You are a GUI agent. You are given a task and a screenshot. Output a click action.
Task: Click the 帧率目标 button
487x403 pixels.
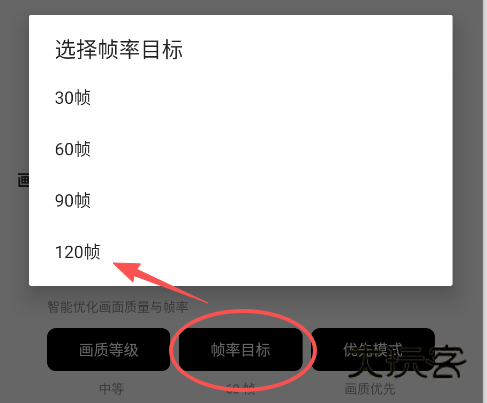click(x=241, y=350)
